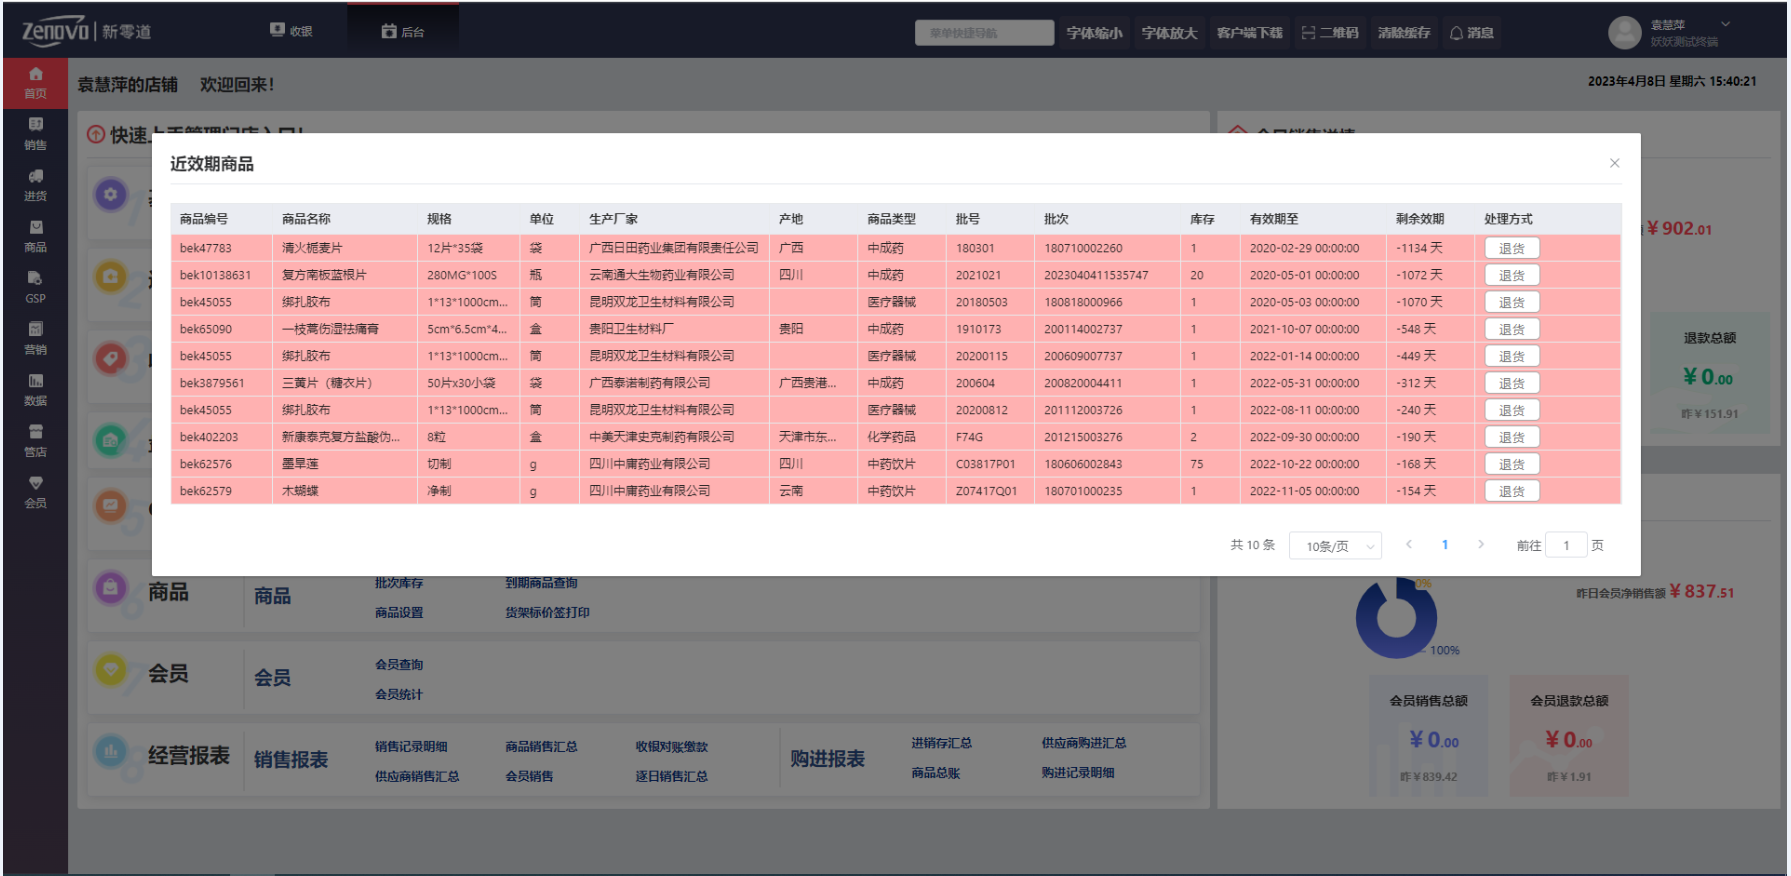Open the 数据 data sidebar icon

click(x=35, y=389)
